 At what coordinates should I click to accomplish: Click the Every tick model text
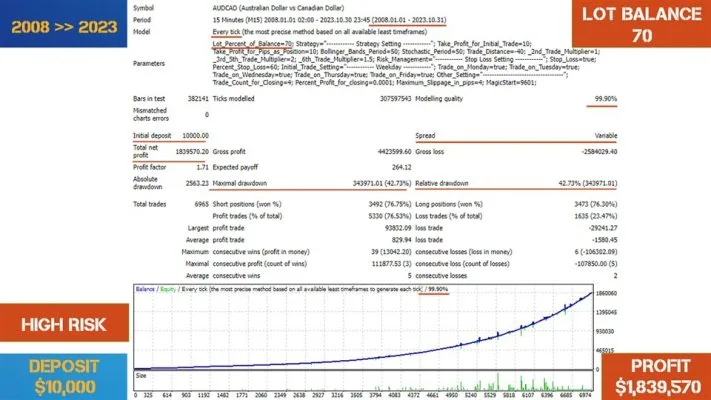click(x=226, y=32)
